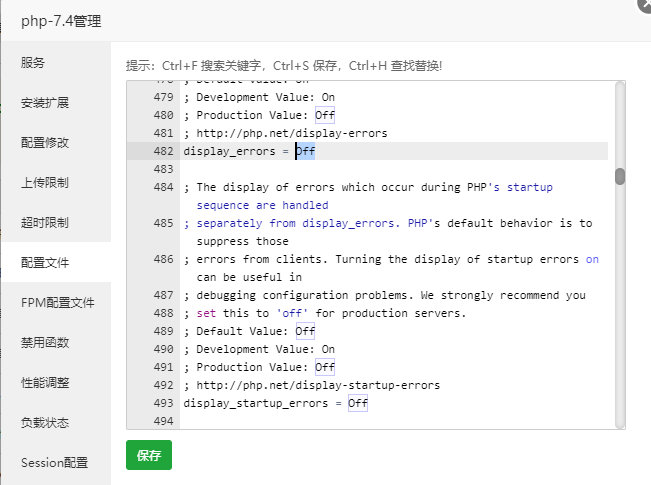Click http://php.net/display-errors comment text
The height and width of the screenshot is (485, 651).
point(291,133)
